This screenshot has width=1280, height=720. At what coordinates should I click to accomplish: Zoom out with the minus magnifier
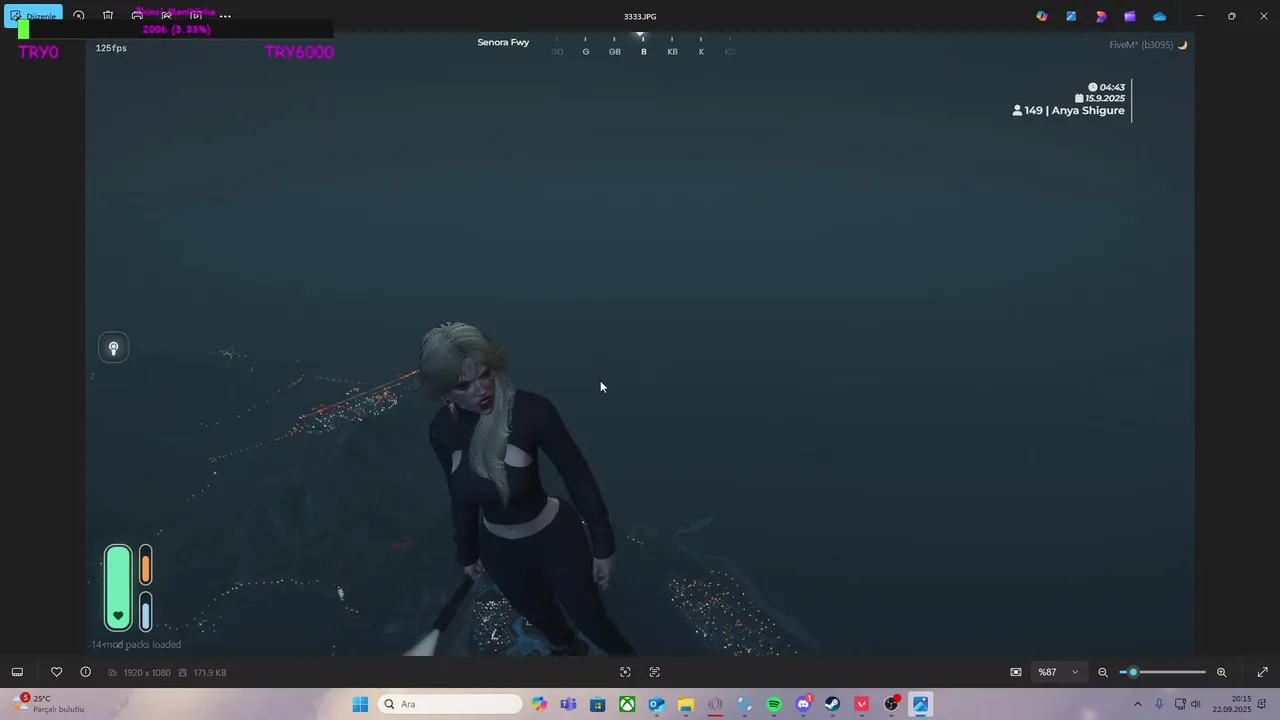tap(1103, 672)
